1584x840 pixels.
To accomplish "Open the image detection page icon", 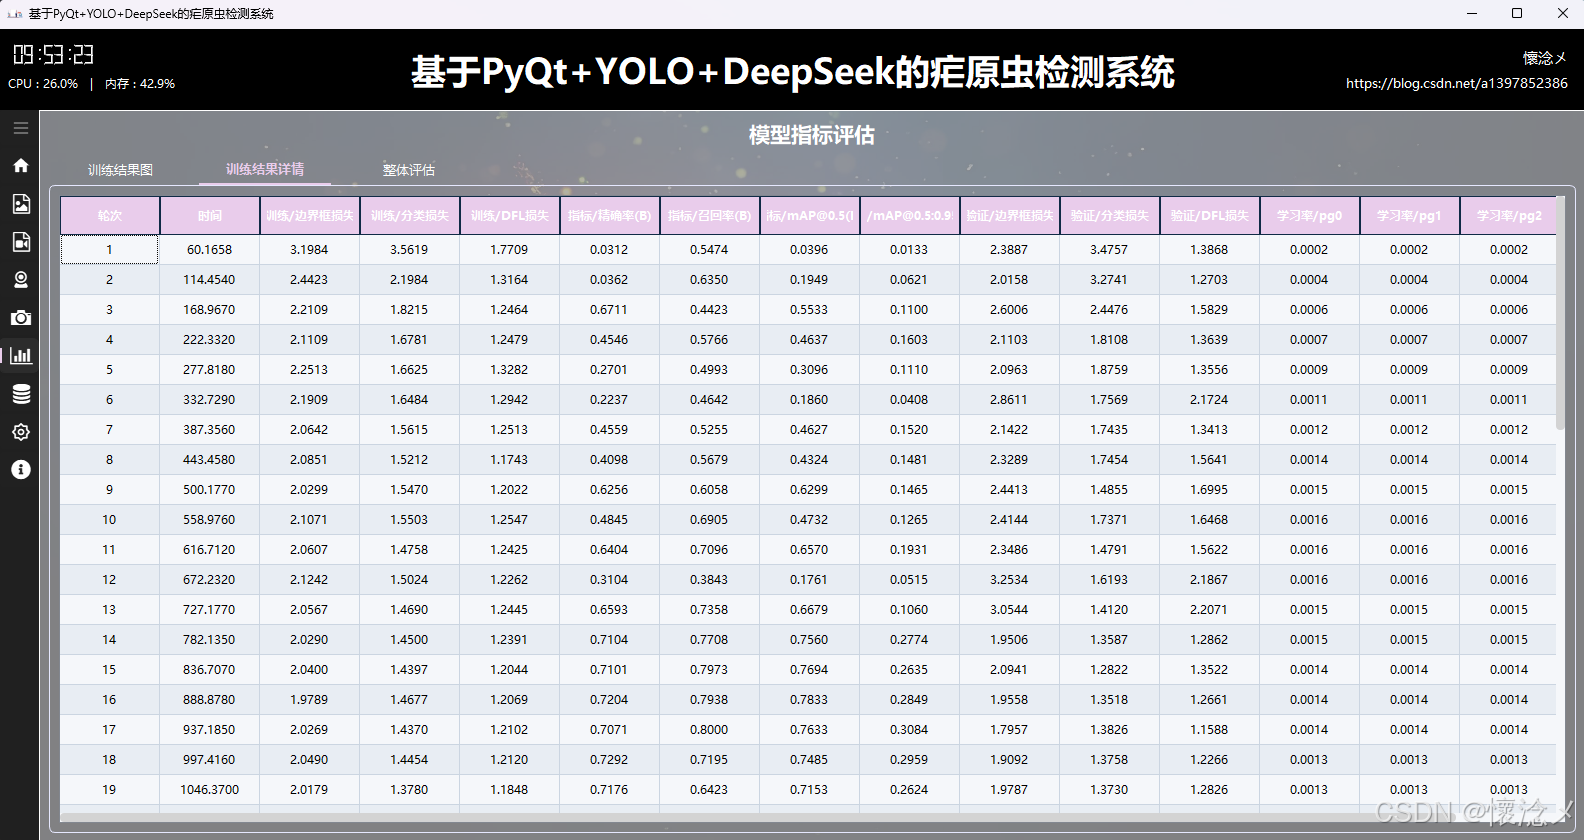I will [x=20, y=204].
